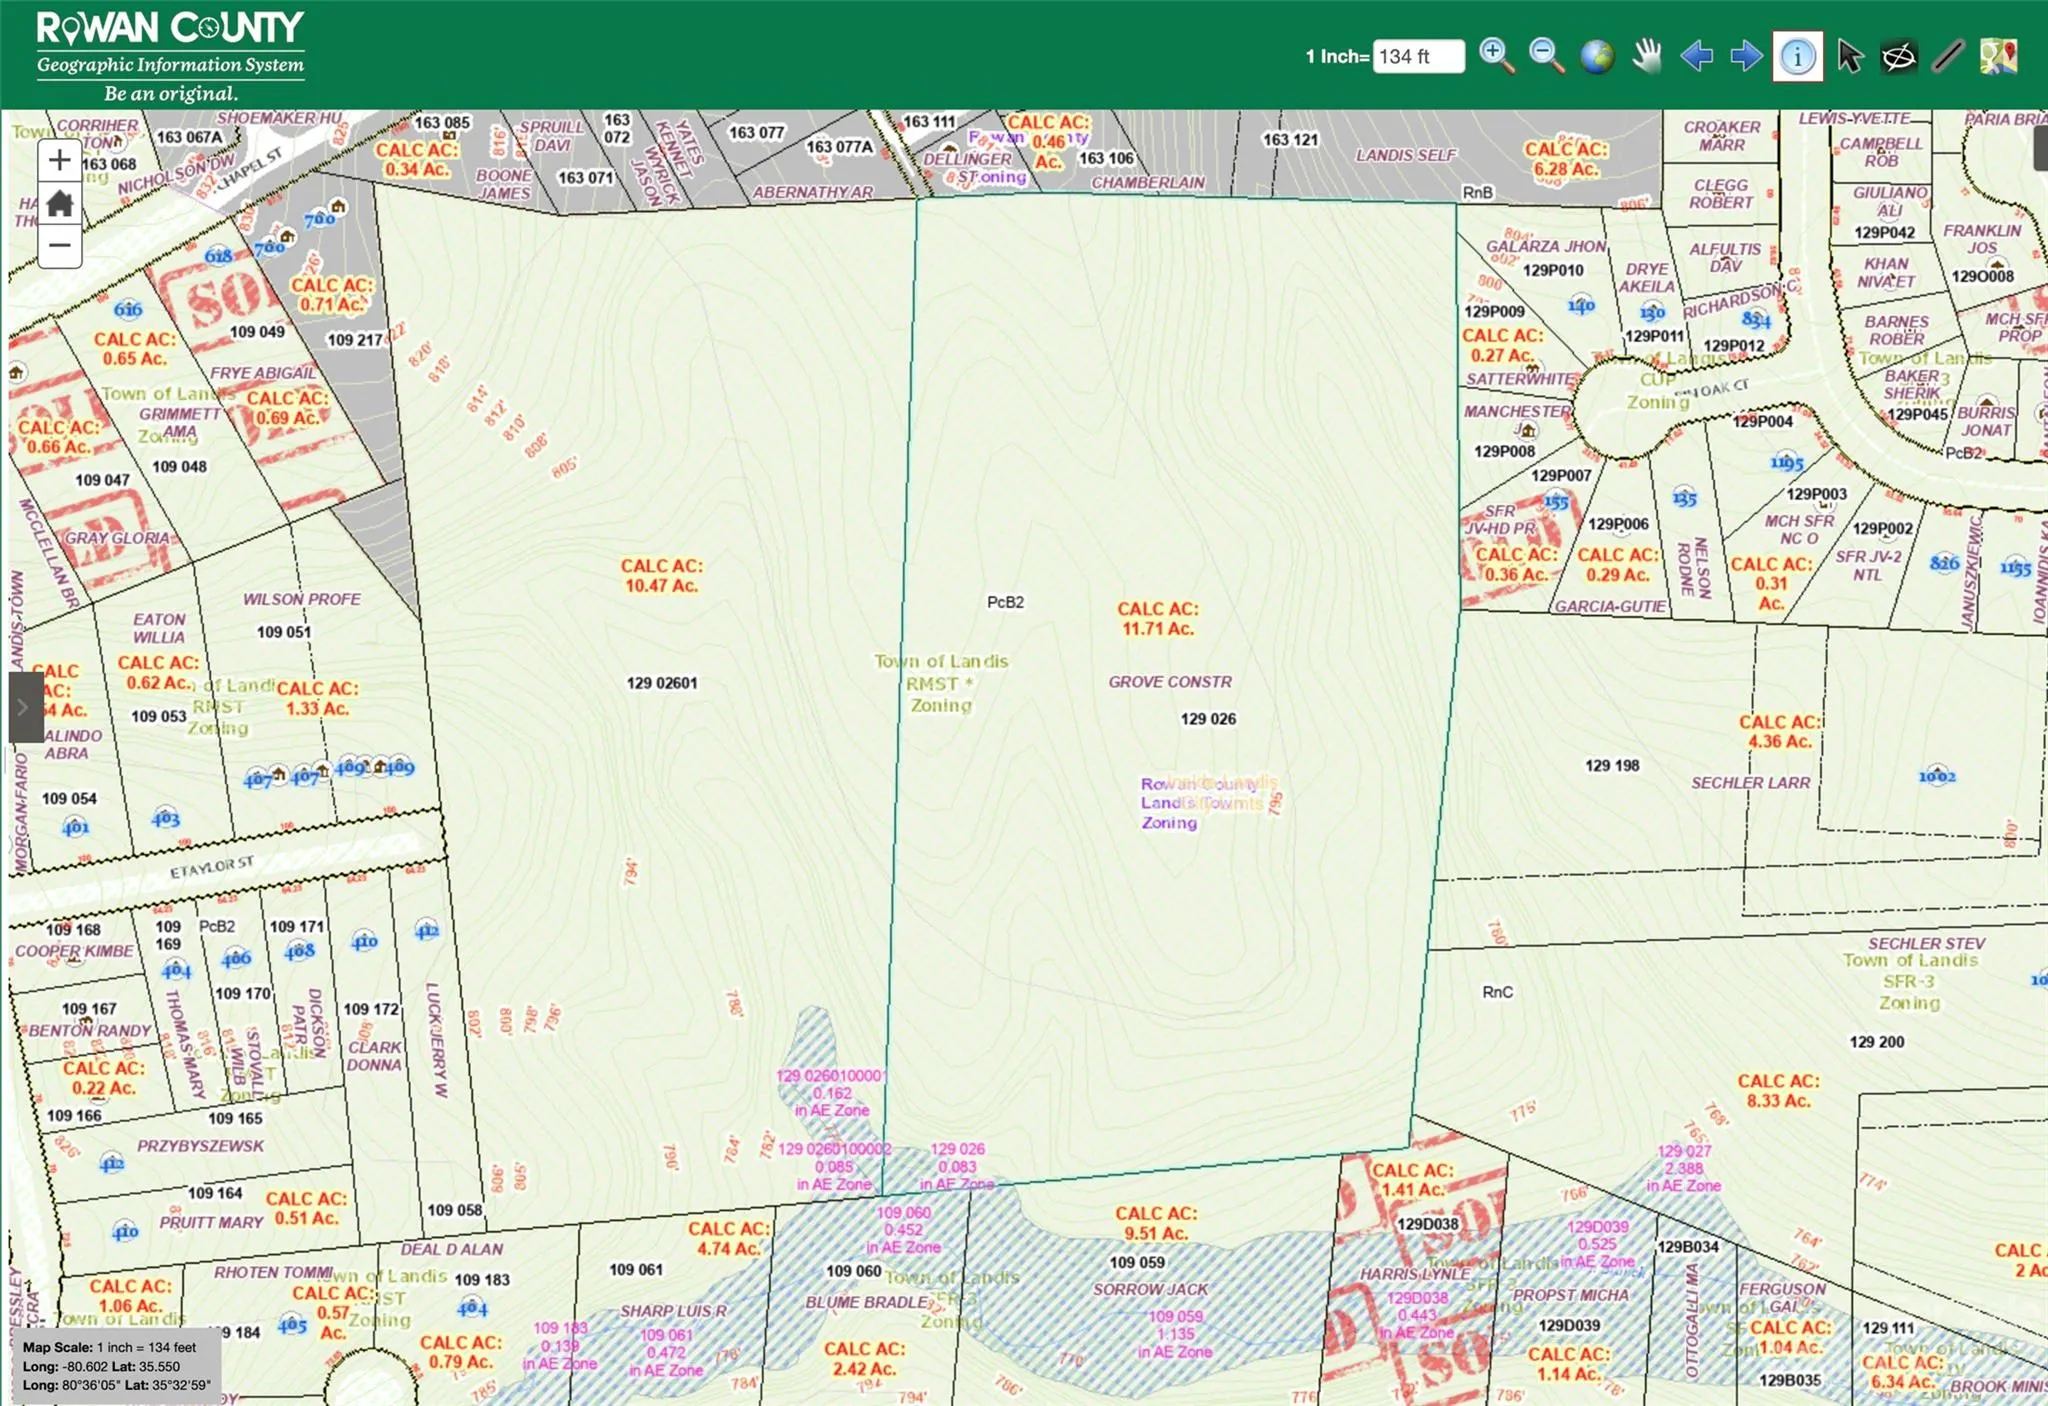Click parcel 129 026 label
This screenshot has height=1406, width=2048.
(1208, 719)
